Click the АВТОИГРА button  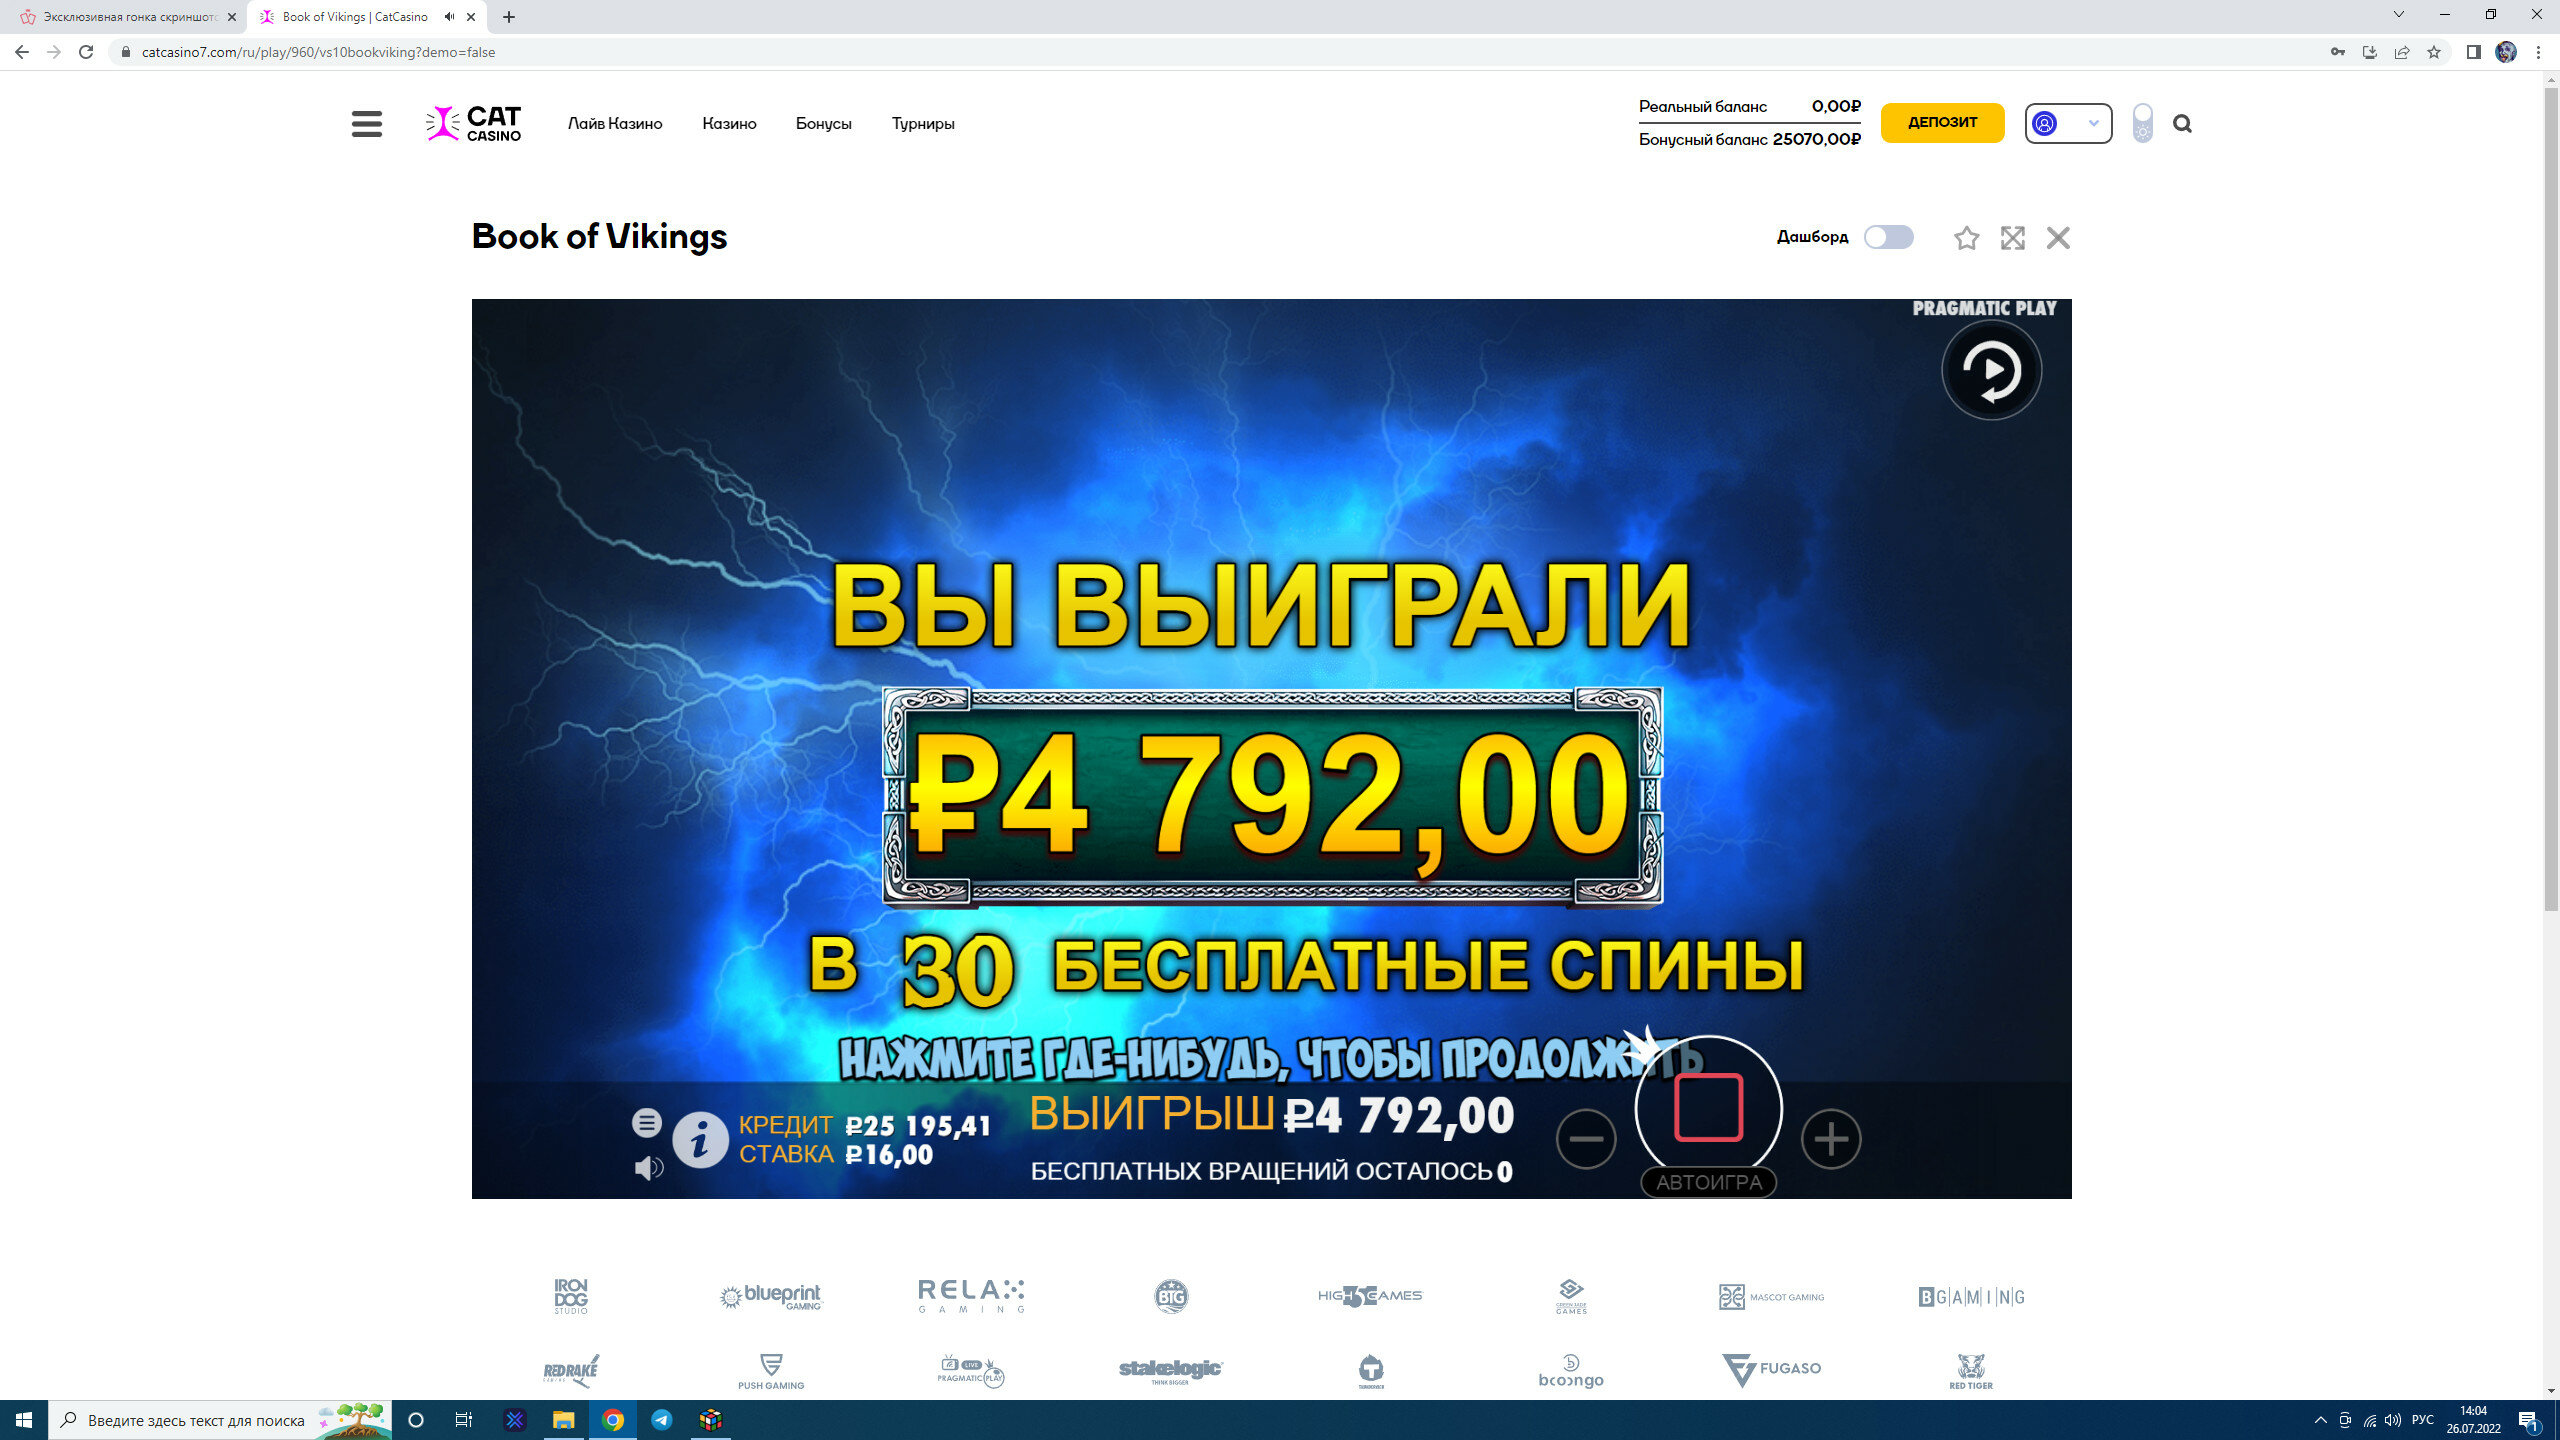(x=1708, y=1182)
